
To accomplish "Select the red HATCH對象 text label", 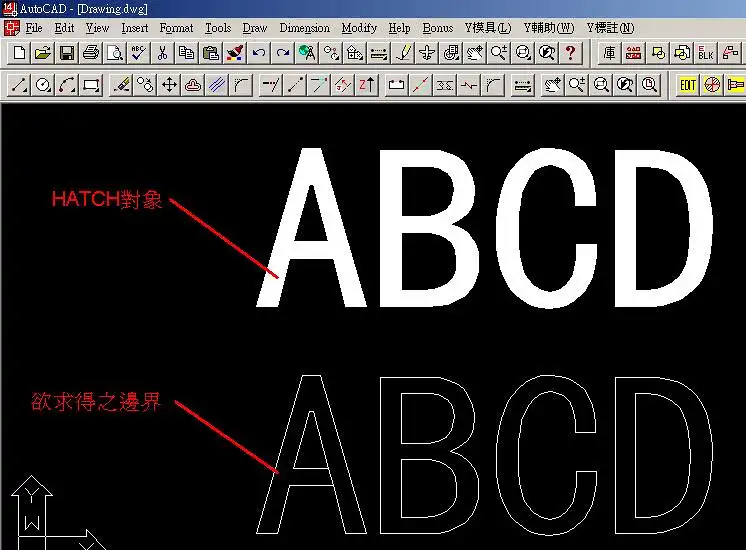I will (x=107, y=199).
